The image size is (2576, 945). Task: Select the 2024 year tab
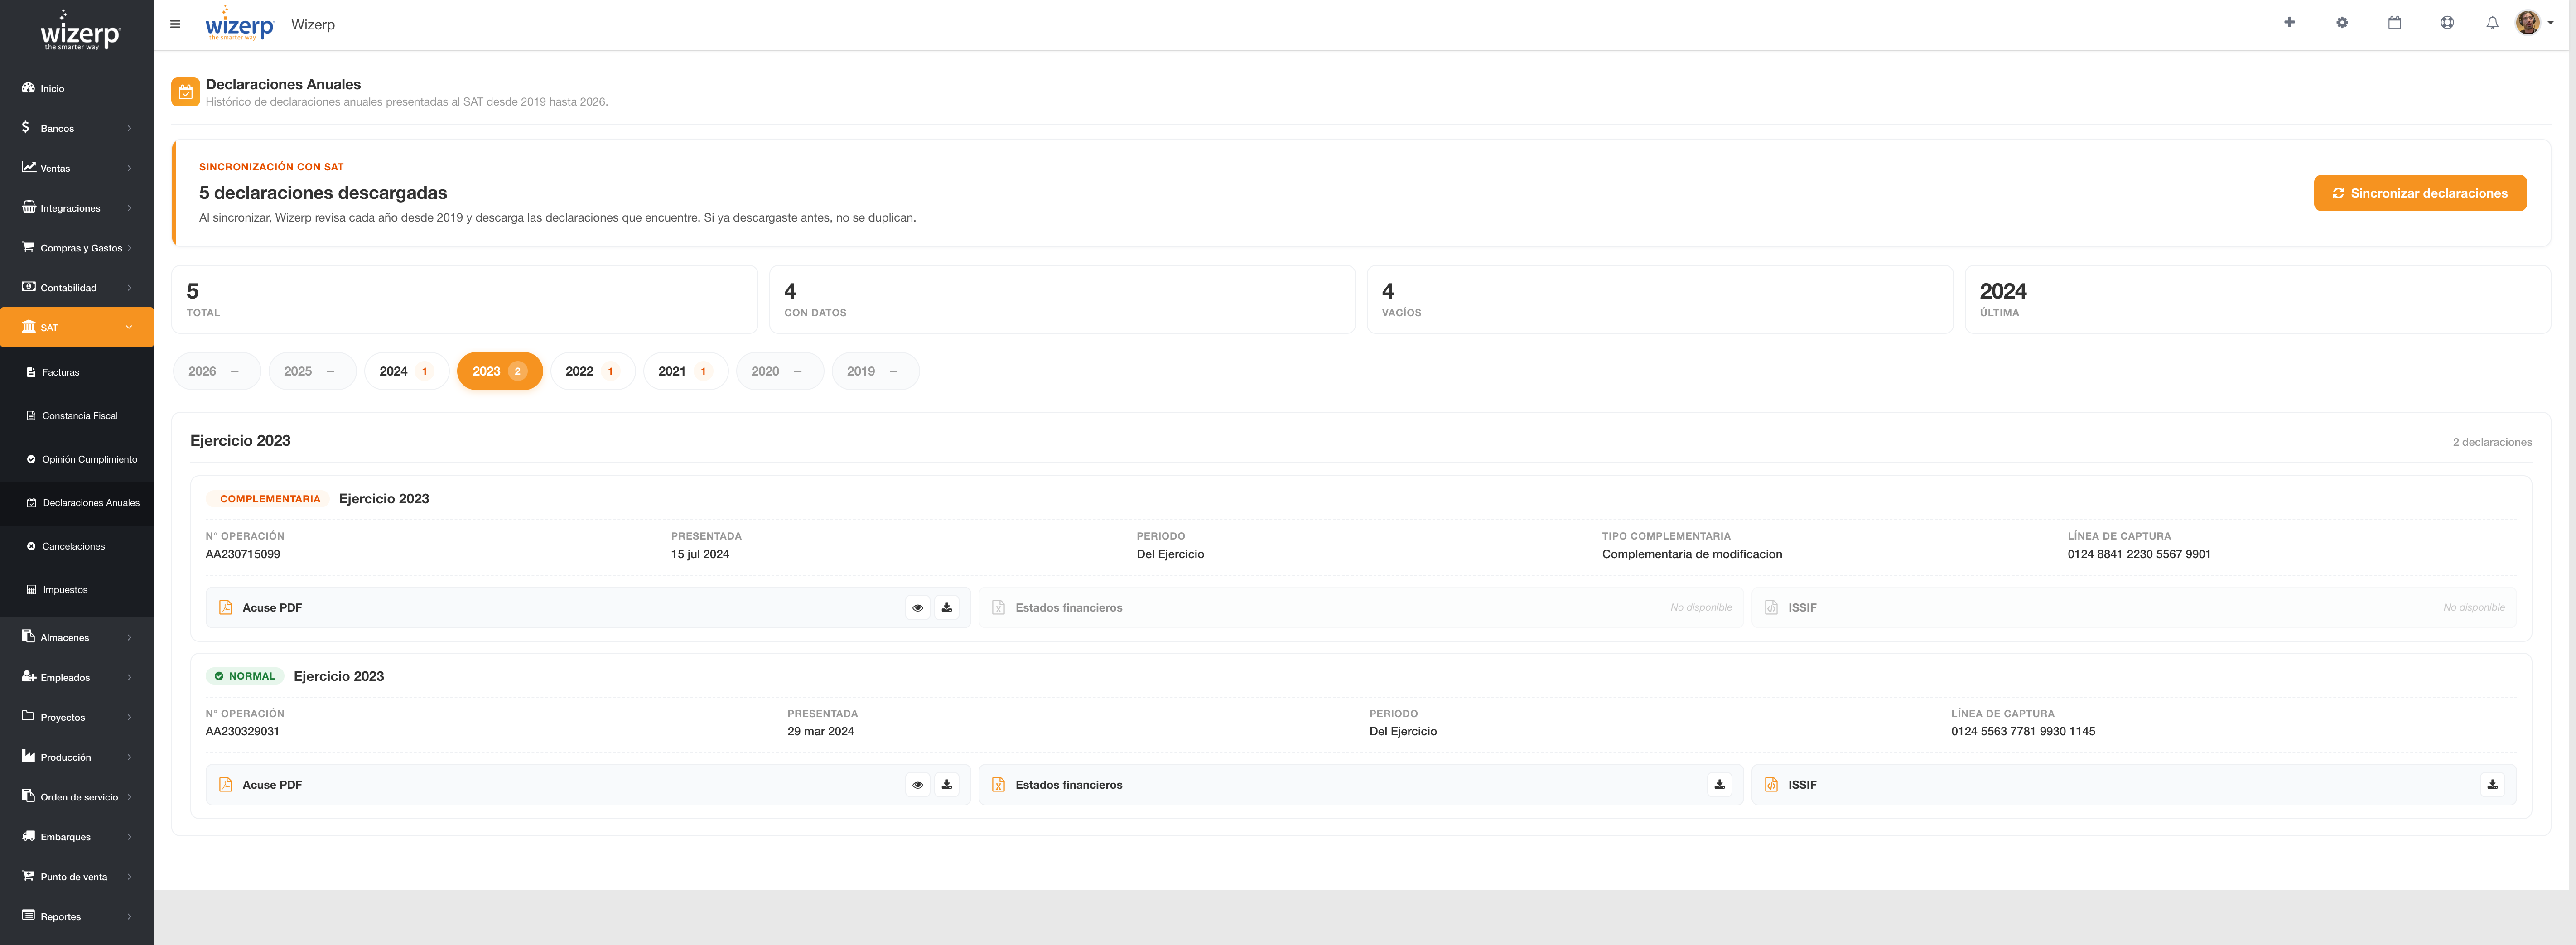tap(406, 371)
